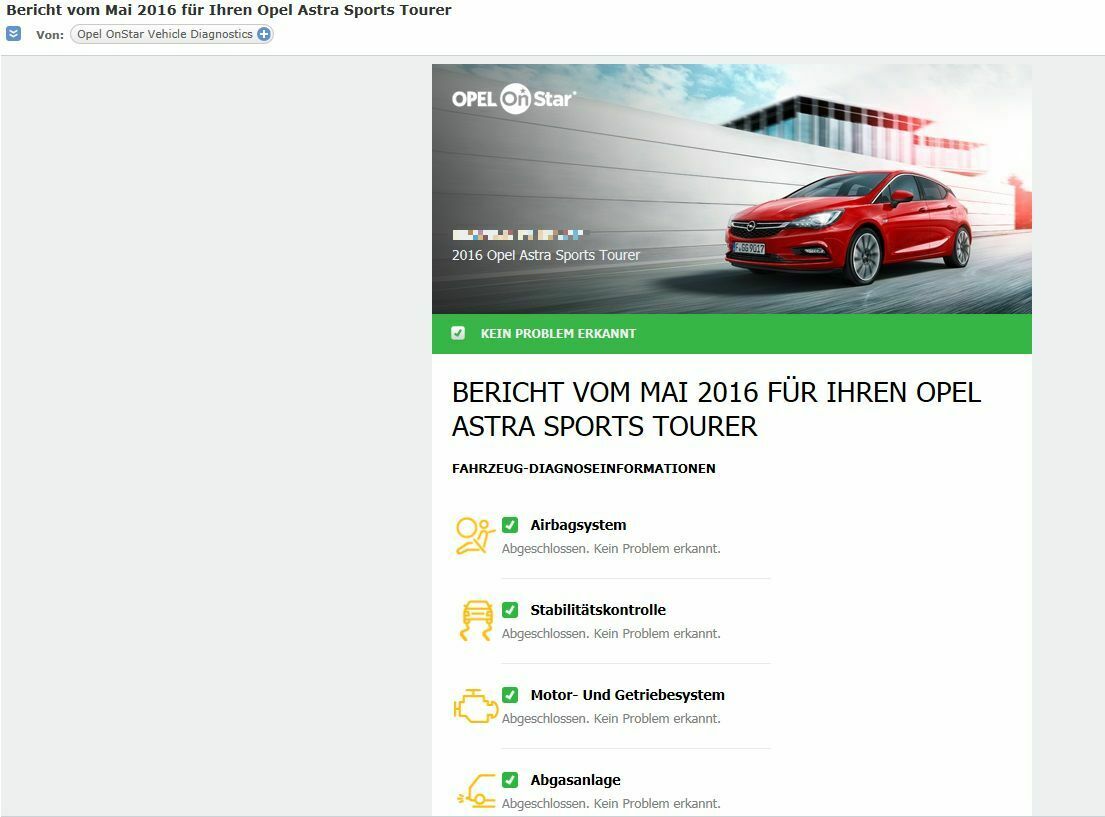Click status text under Abgasanlage

tap(611, 804)
